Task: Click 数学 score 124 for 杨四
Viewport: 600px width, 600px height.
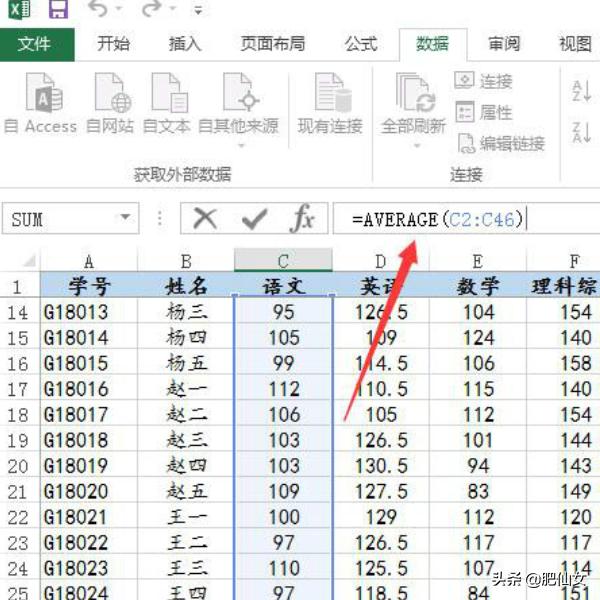Action: pyautogui.click(x=478, y=338)
